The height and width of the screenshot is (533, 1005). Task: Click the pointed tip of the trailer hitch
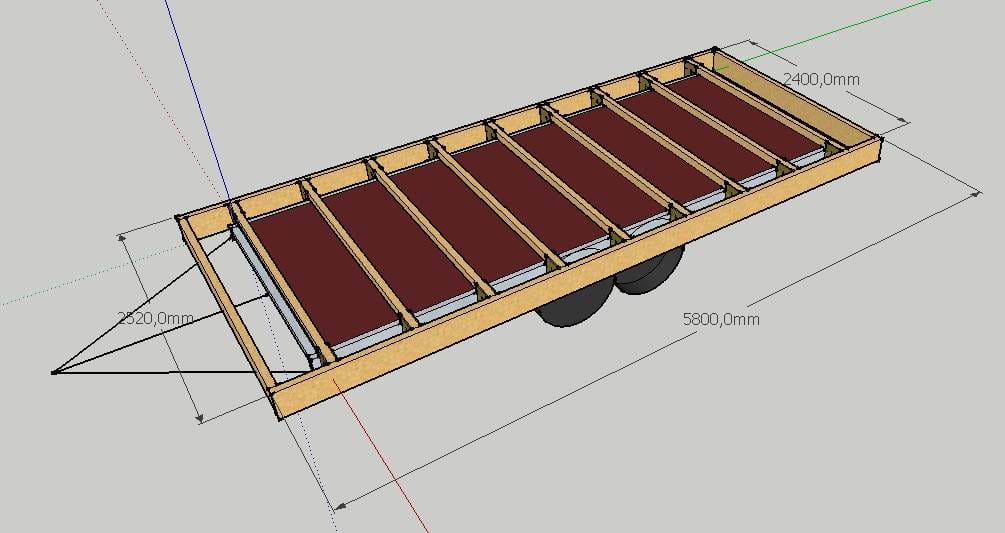(54, 373)
